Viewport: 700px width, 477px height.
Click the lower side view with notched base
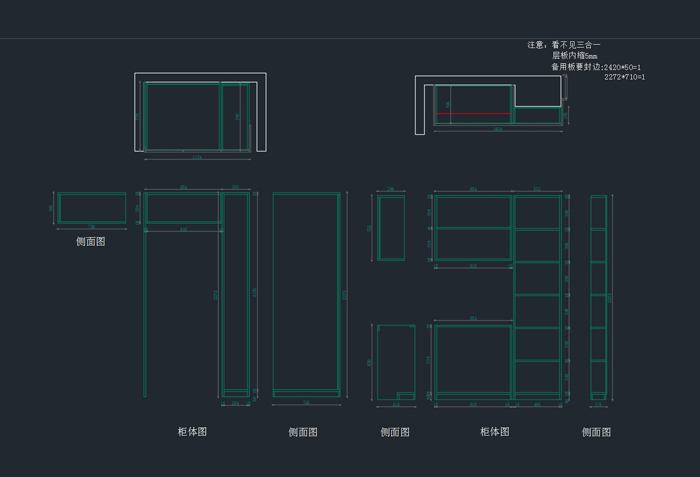pos(394,361)
